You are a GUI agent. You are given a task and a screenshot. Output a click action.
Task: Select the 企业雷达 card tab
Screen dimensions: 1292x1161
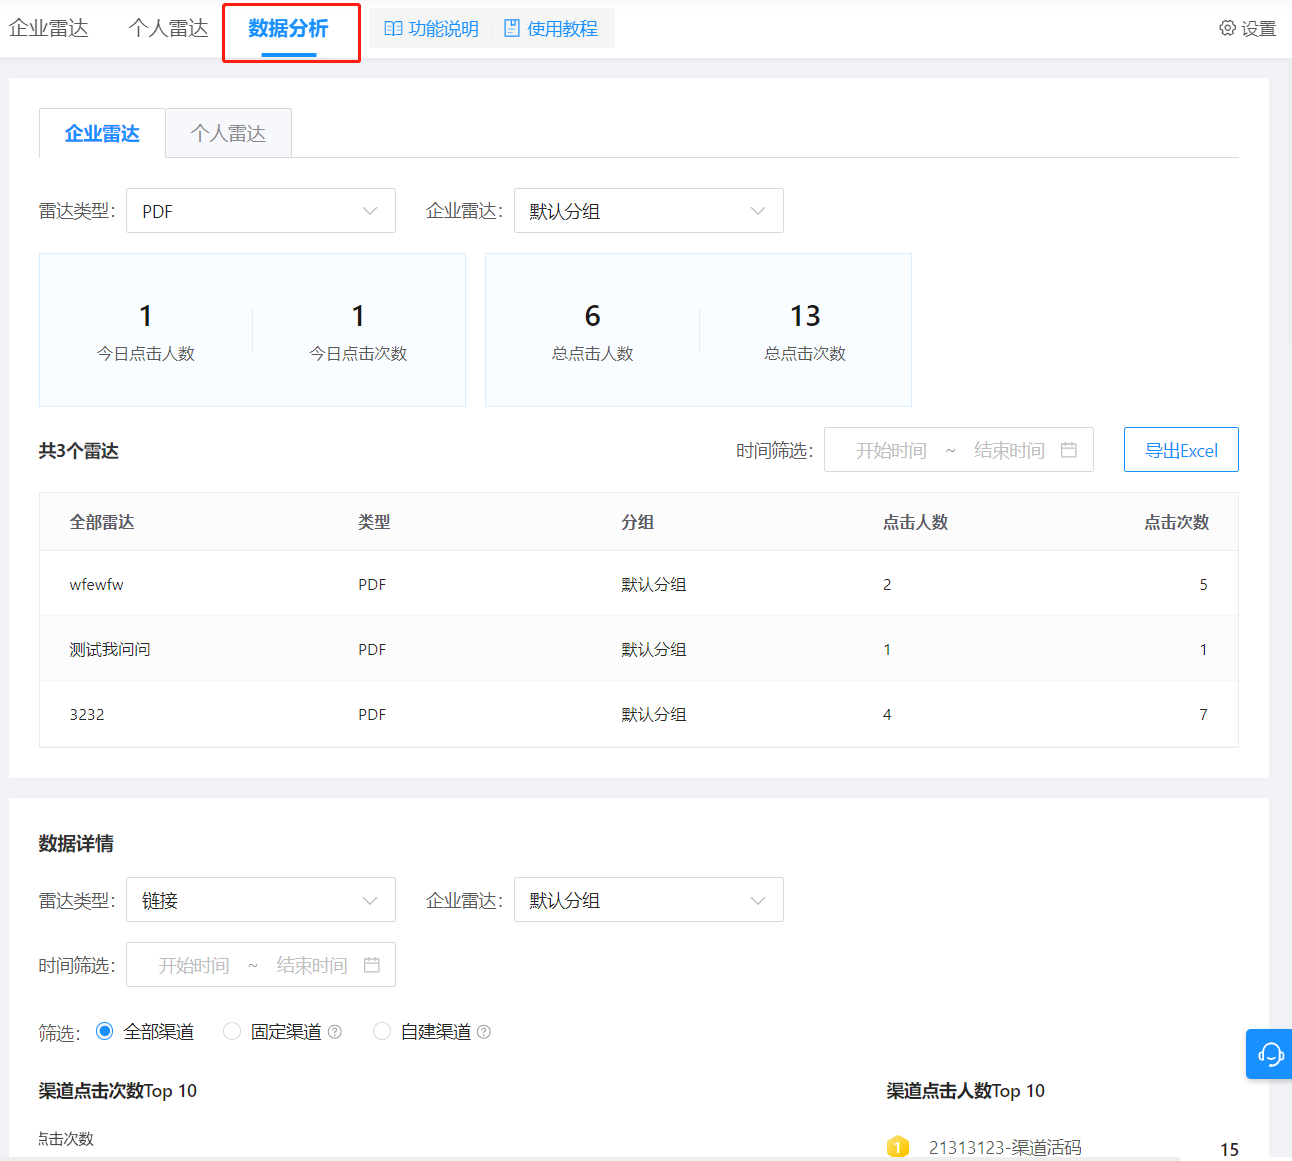coord(102,133)
